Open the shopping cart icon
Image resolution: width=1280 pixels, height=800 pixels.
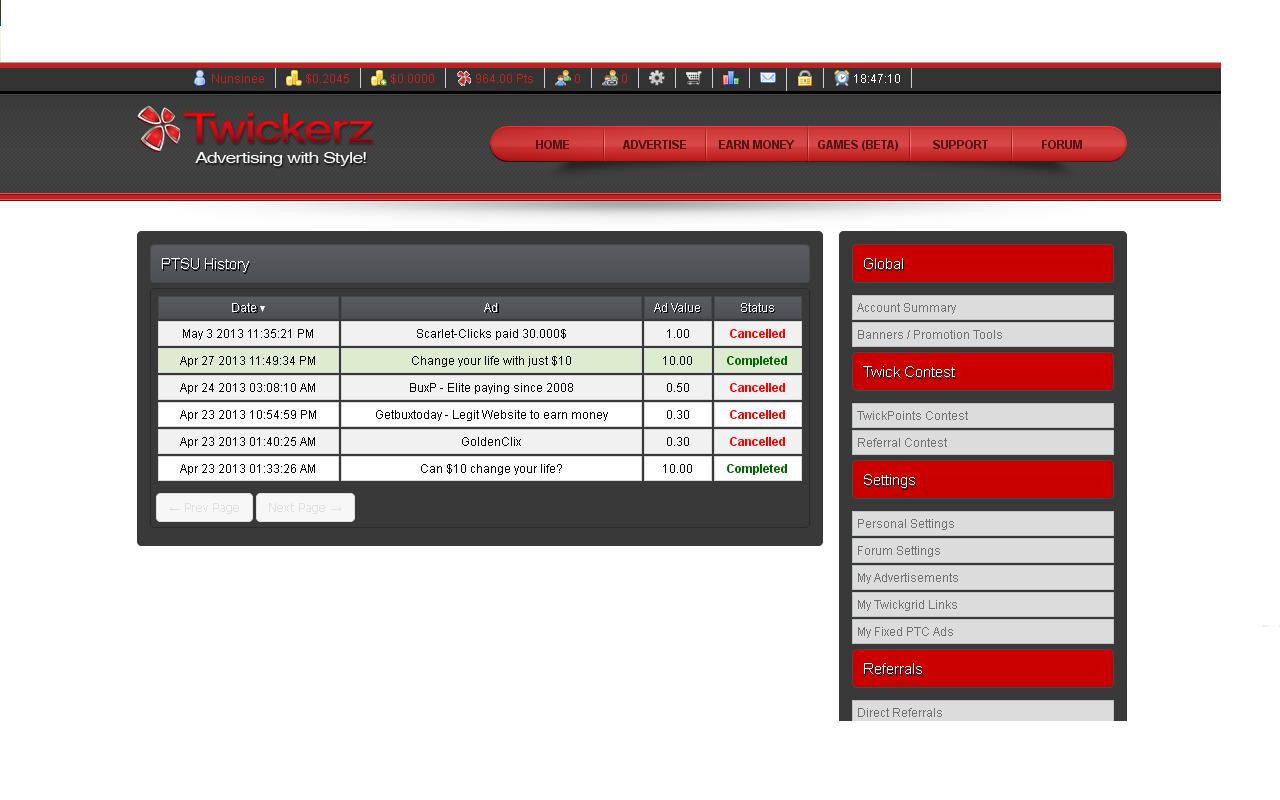tap(693, 78)
